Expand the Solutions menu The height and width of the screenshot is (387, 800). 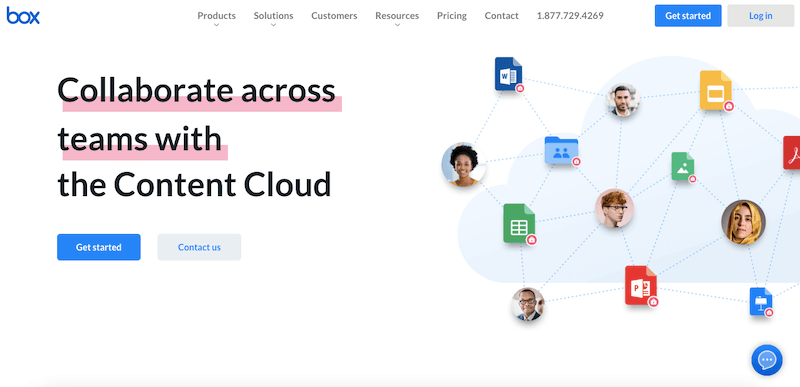273,16
